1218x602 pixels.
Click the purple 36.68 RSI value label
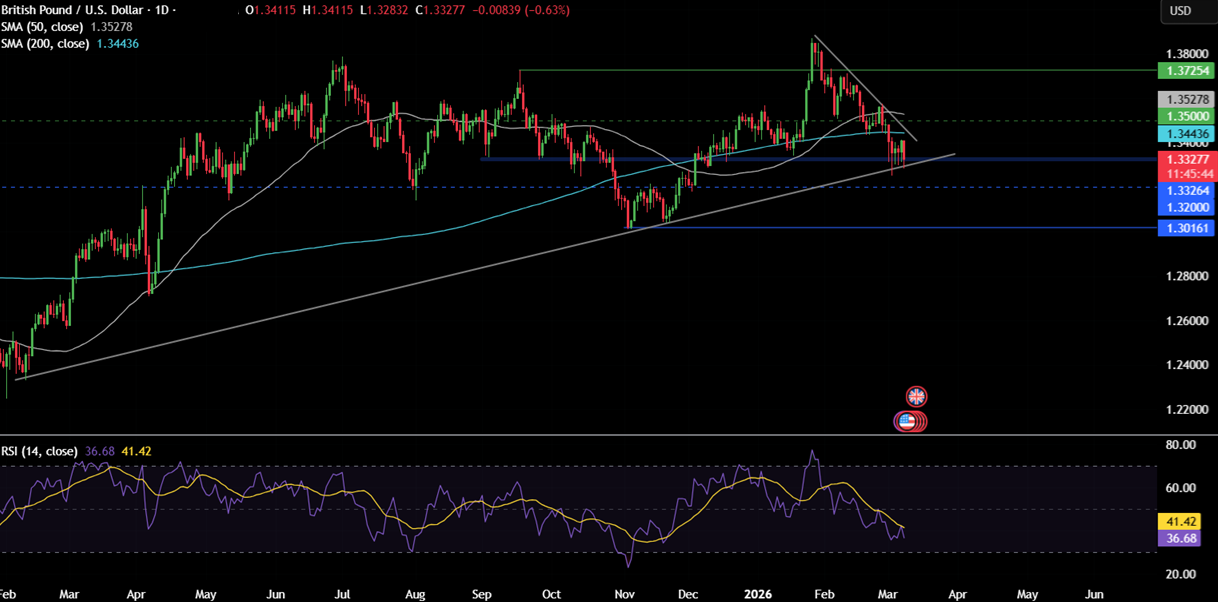click(1184, 538)
